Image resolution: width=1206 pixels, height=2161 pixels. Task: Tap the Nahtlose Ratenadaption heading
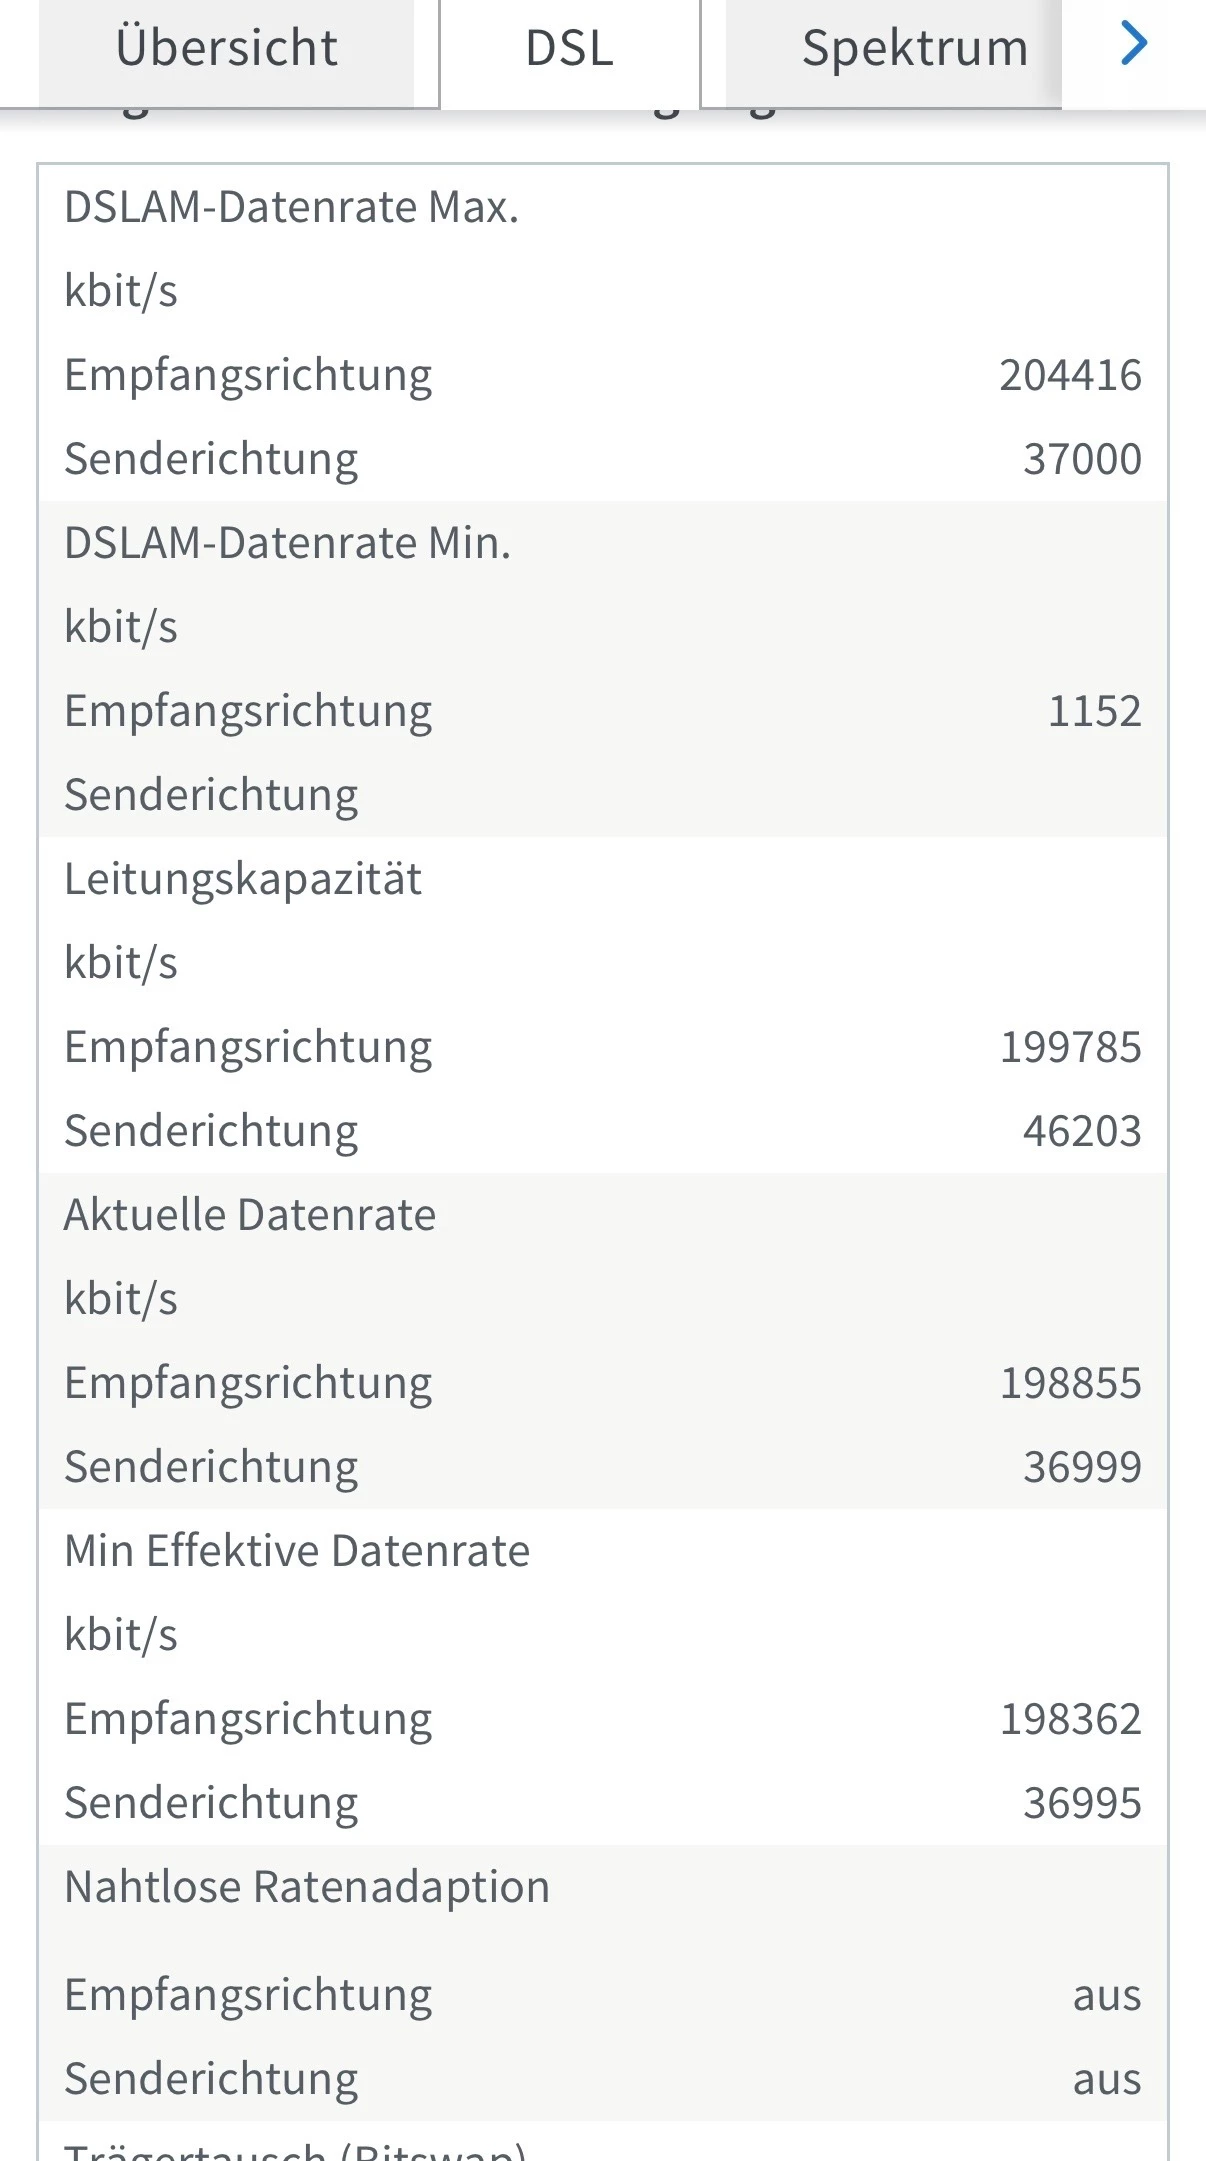point(307,1887)
